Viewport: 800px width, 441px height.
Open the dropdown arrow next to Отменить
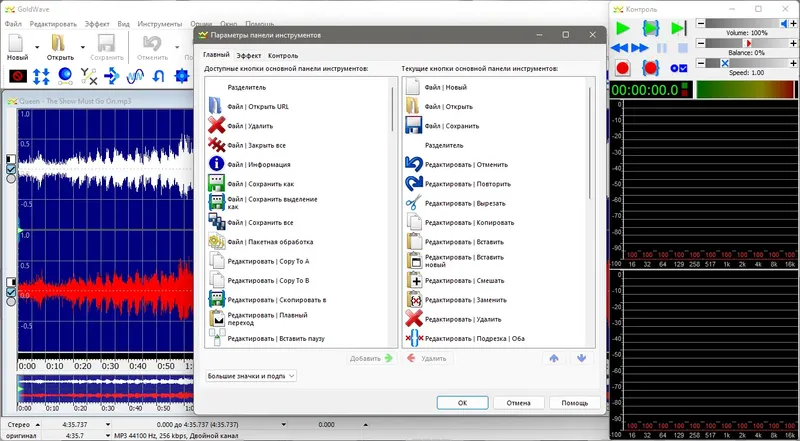click(x=177, y=47)
